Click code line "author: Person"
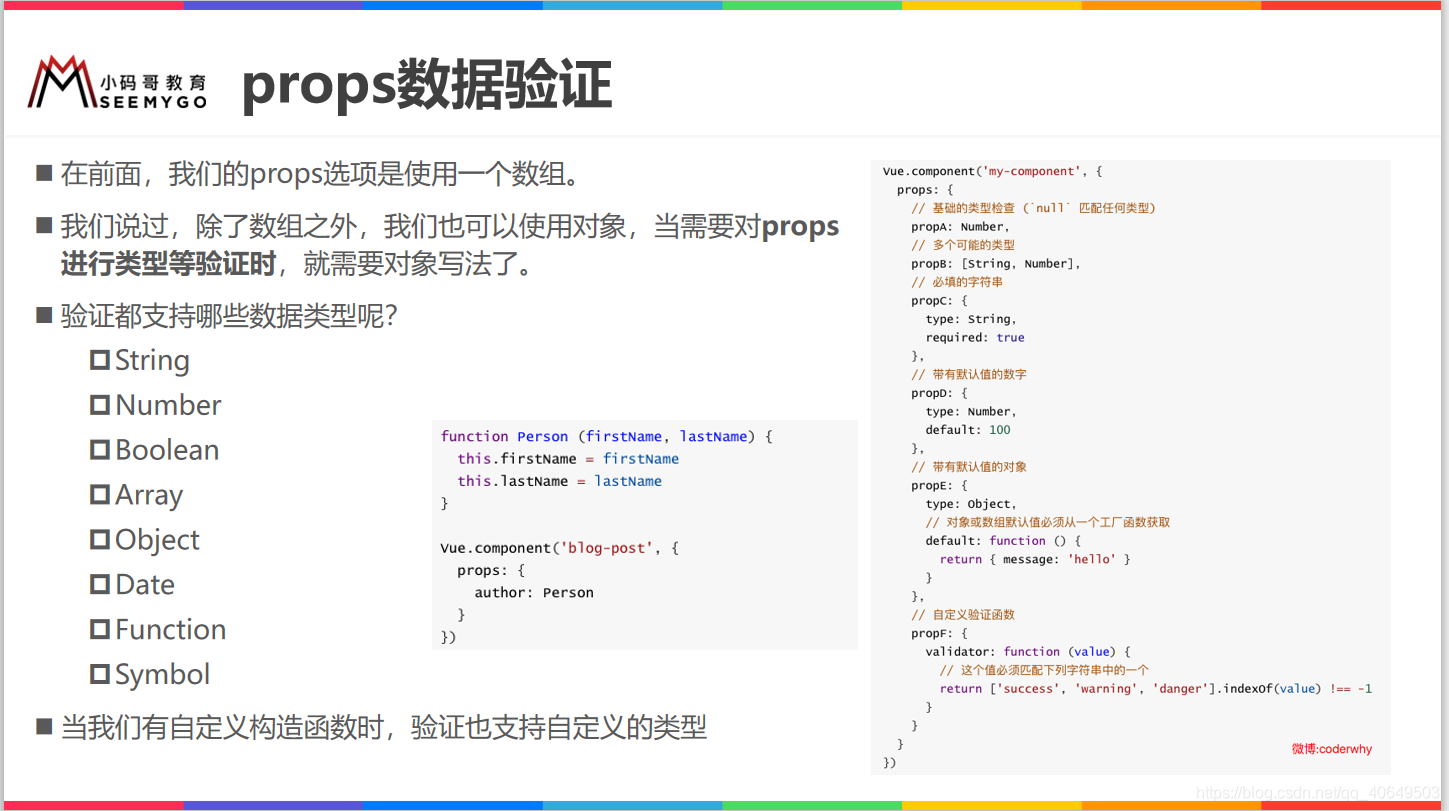1449x811 pixels. [534, 593]
